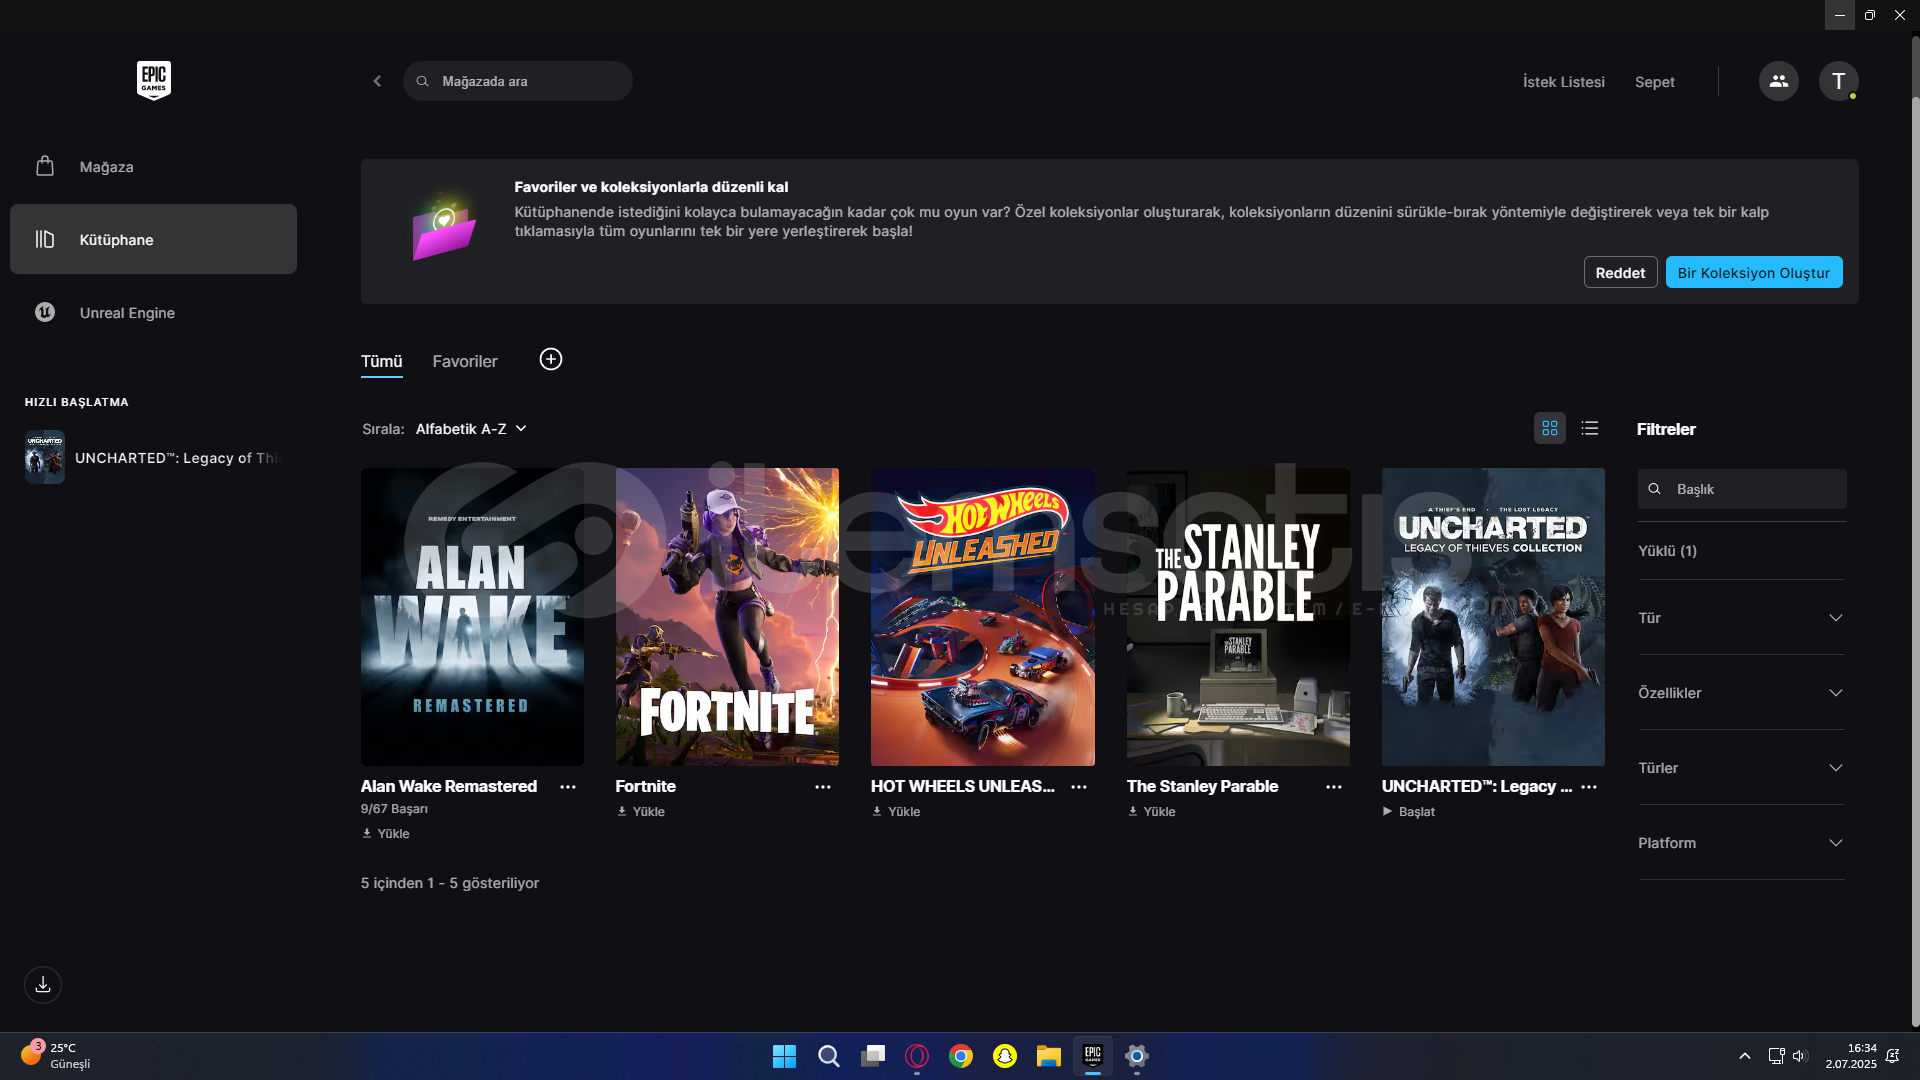Click Başlat under UNCHARTED
Viewport: 1920px width, 1080px height.
[1409, 811]
